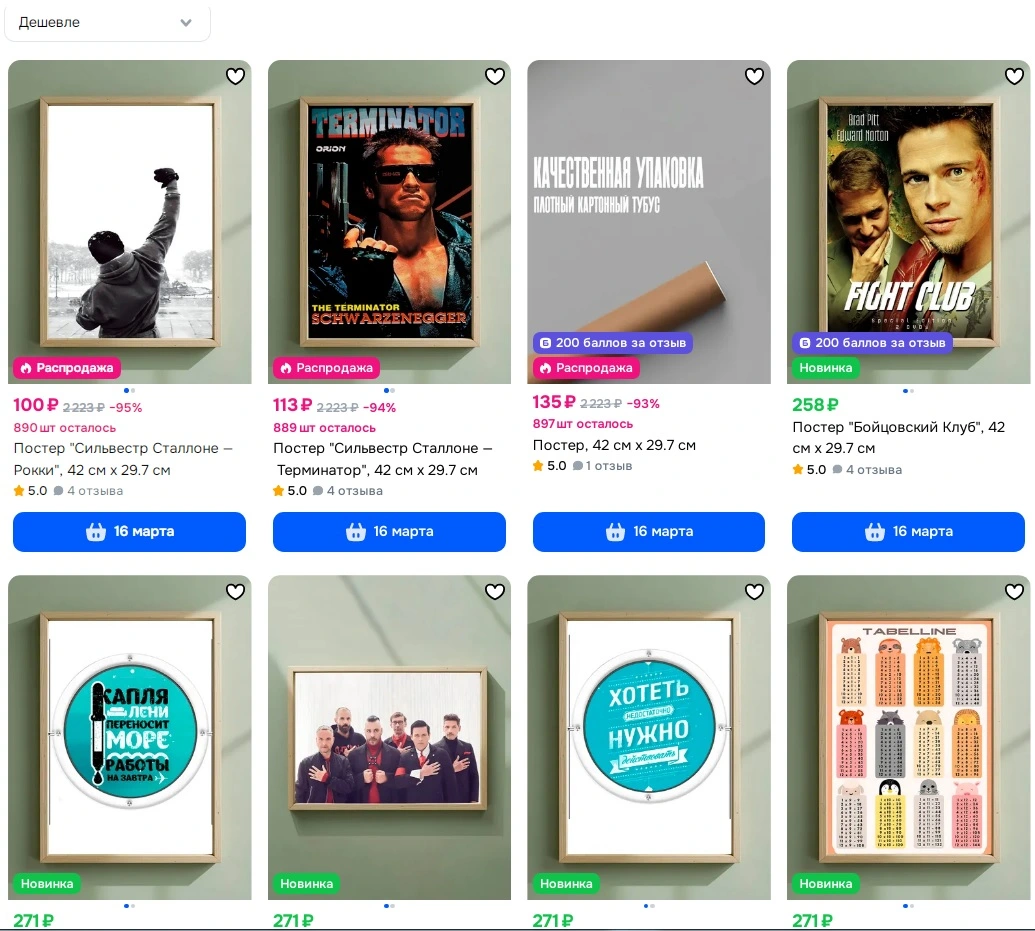
Task: Click Новинка badge on Капля лени poster
Action: [46, 883]
